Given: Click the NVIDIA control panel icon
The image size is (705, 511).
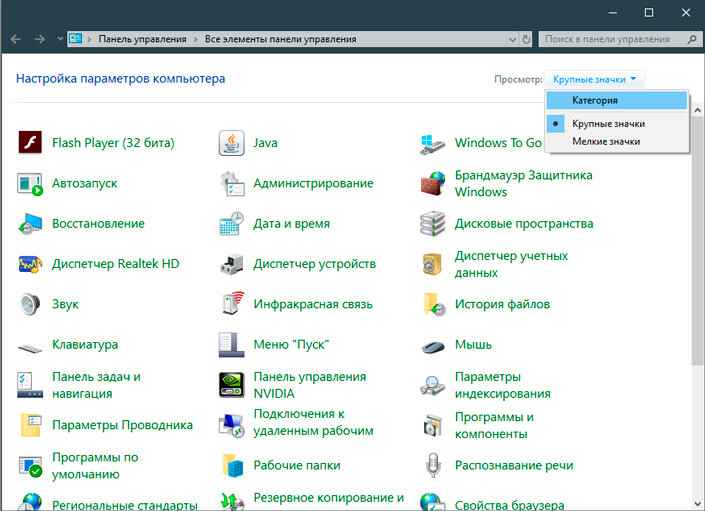Looking at the screenshot, I should coord(232,385).
